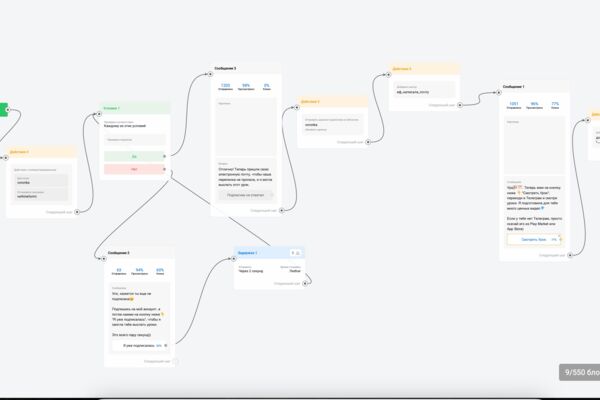Click the Сообщение 1 block title

[x=514, y=87]
